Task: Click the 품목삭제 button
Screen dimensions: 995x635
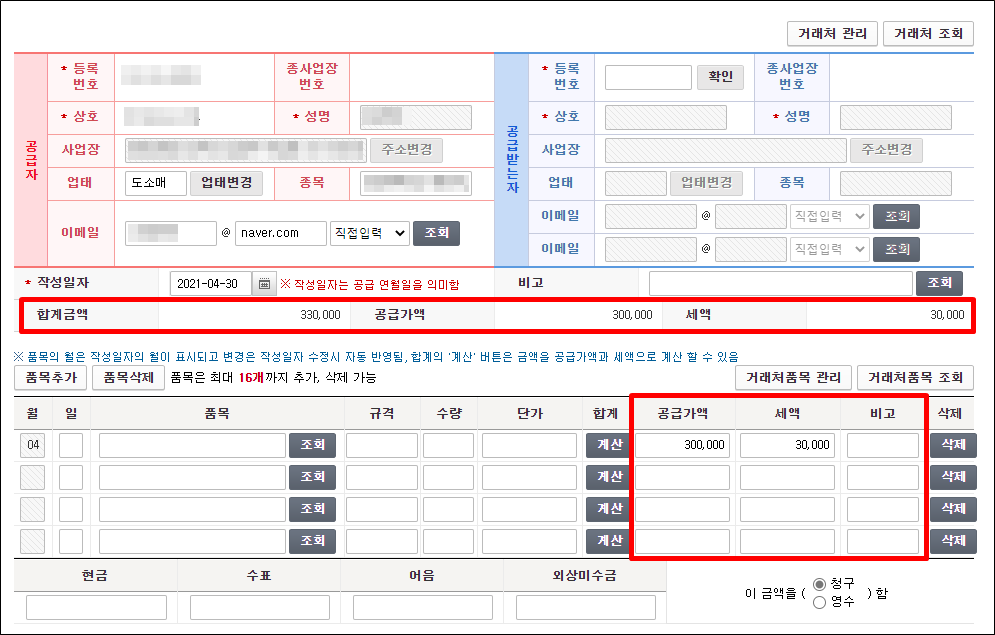Action: (128, 377)
